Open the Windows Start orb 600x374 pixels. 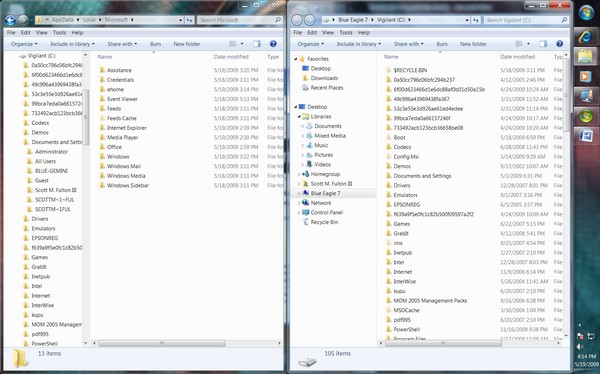coord(586,13)
